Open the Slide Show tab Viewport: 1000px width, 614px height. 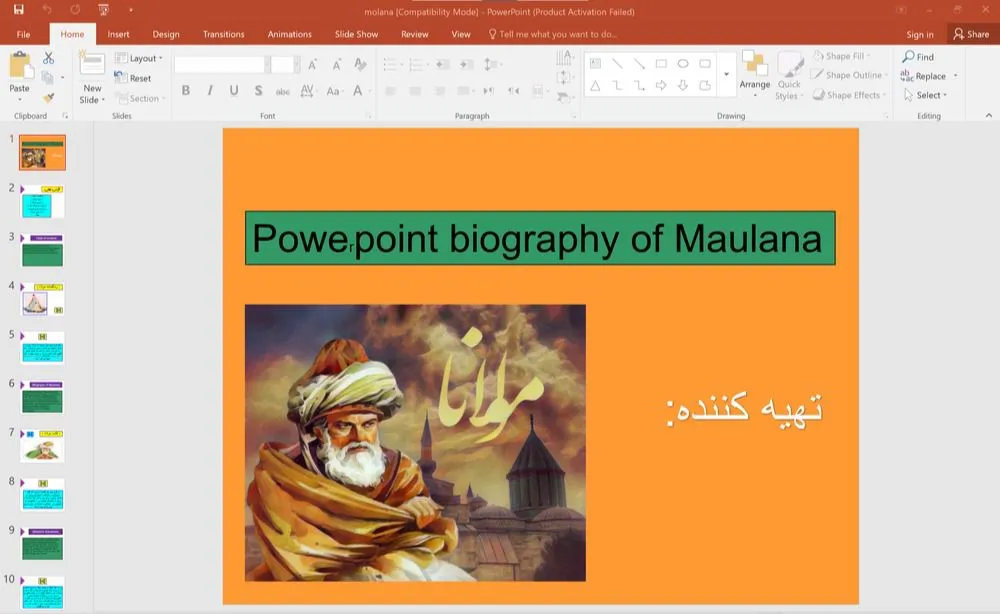click(356, 34)
